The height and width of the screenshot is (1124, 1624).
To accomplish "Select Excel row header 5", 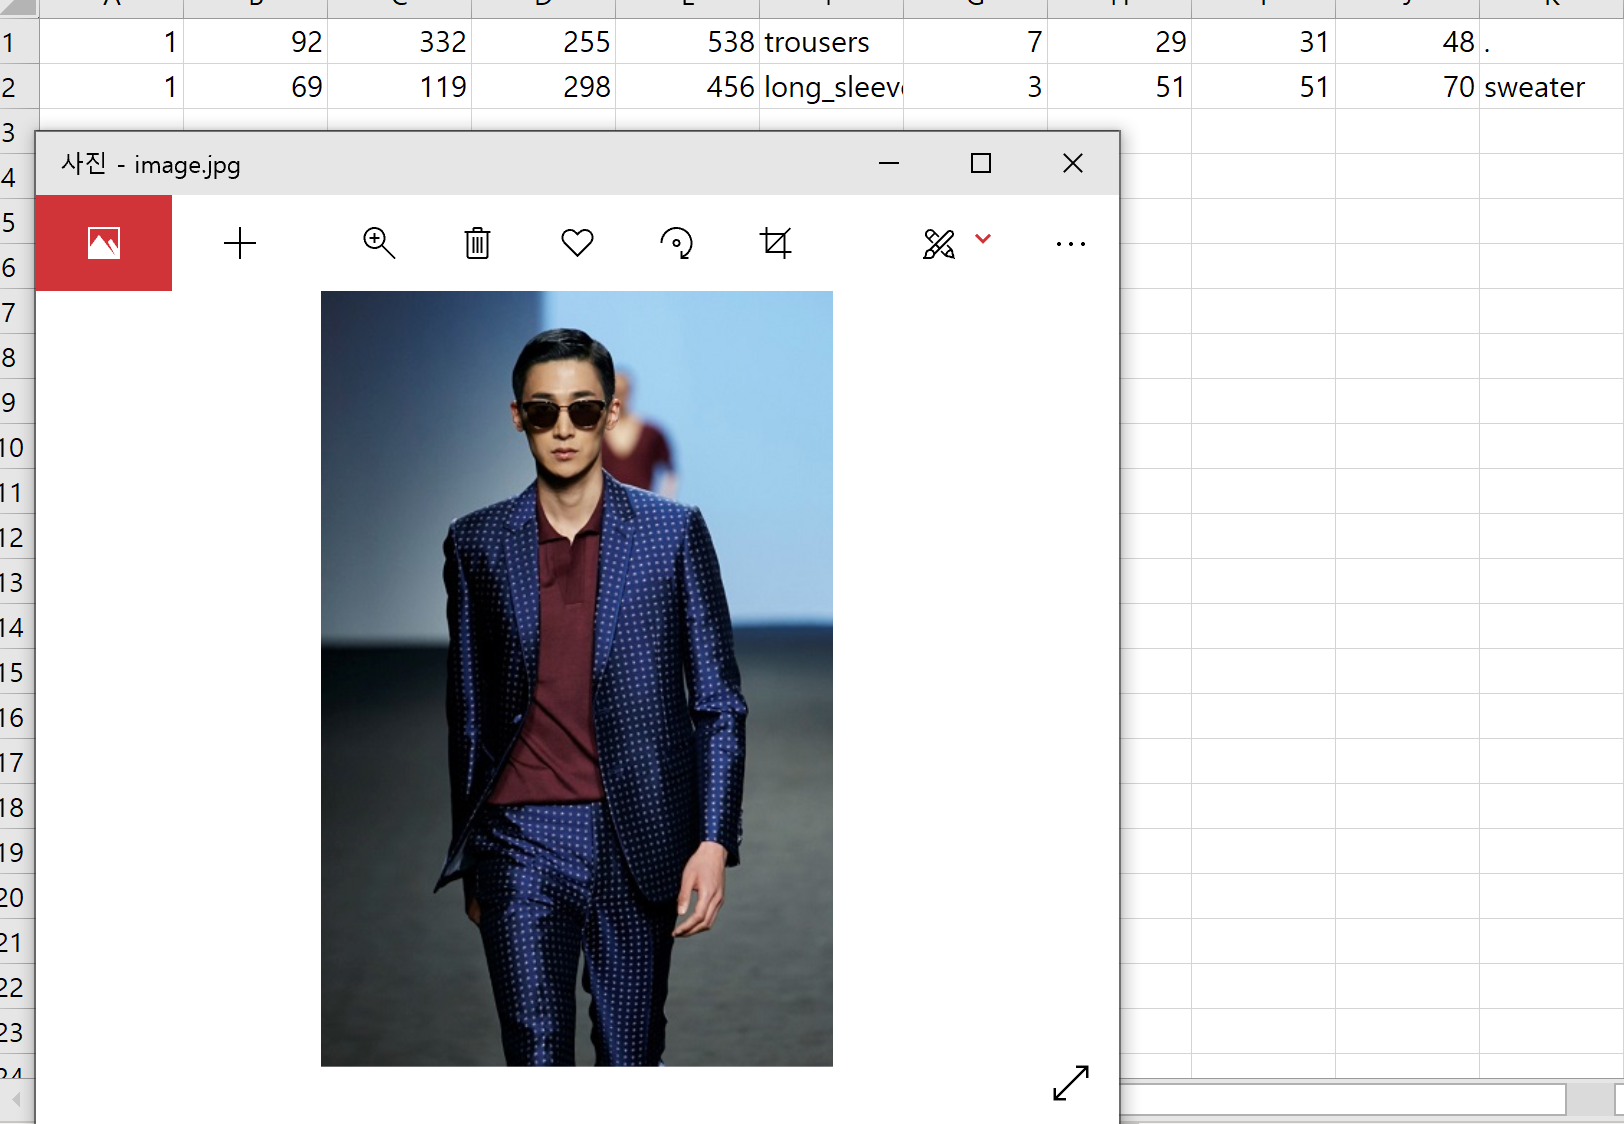I will [17, 222].
